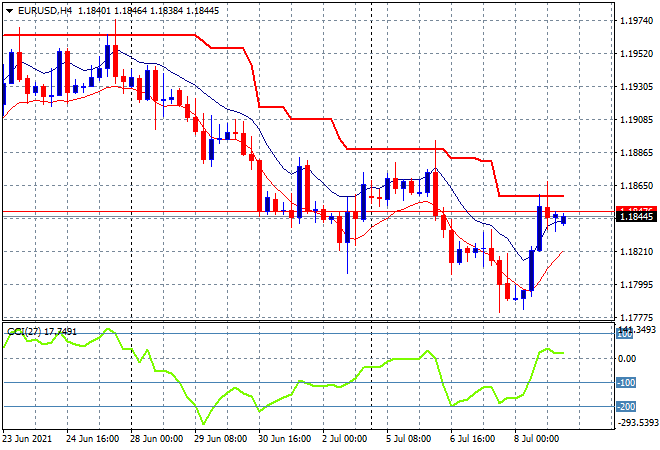The width and height of the screenshot is (660, 450).
Task: Click time axis label 8 Jul 00:00
Action: pos(536,439)
